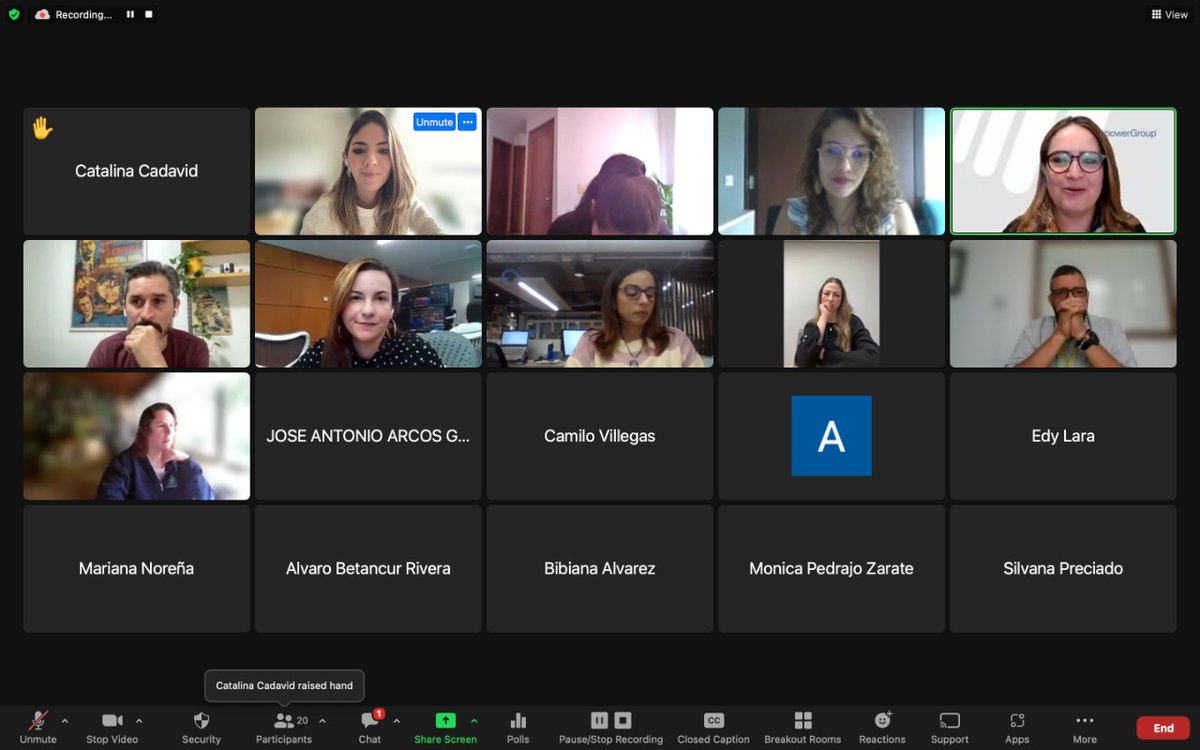
Task: Select Monica Pedrajo Zarate tile
Action: click(x=831, y=568)
